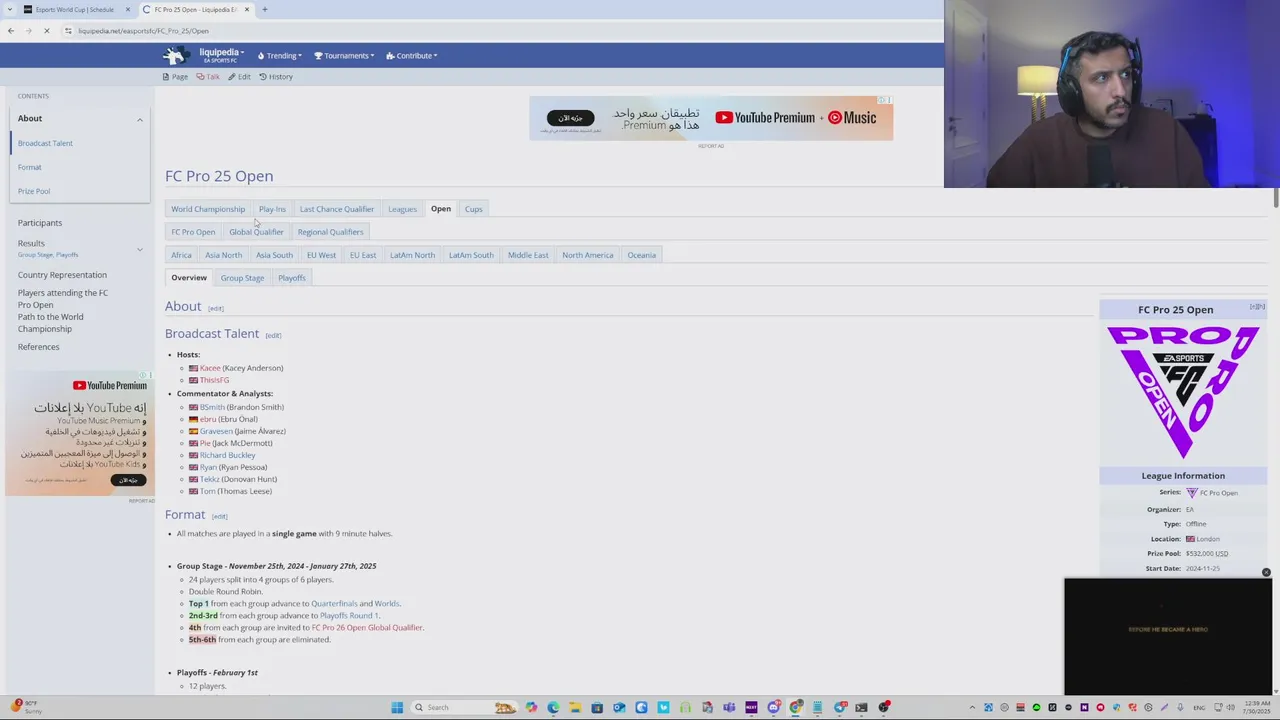Switch to Playoffs tab
The width and height of the screenshot is (1280, 720).
[292, 278]
